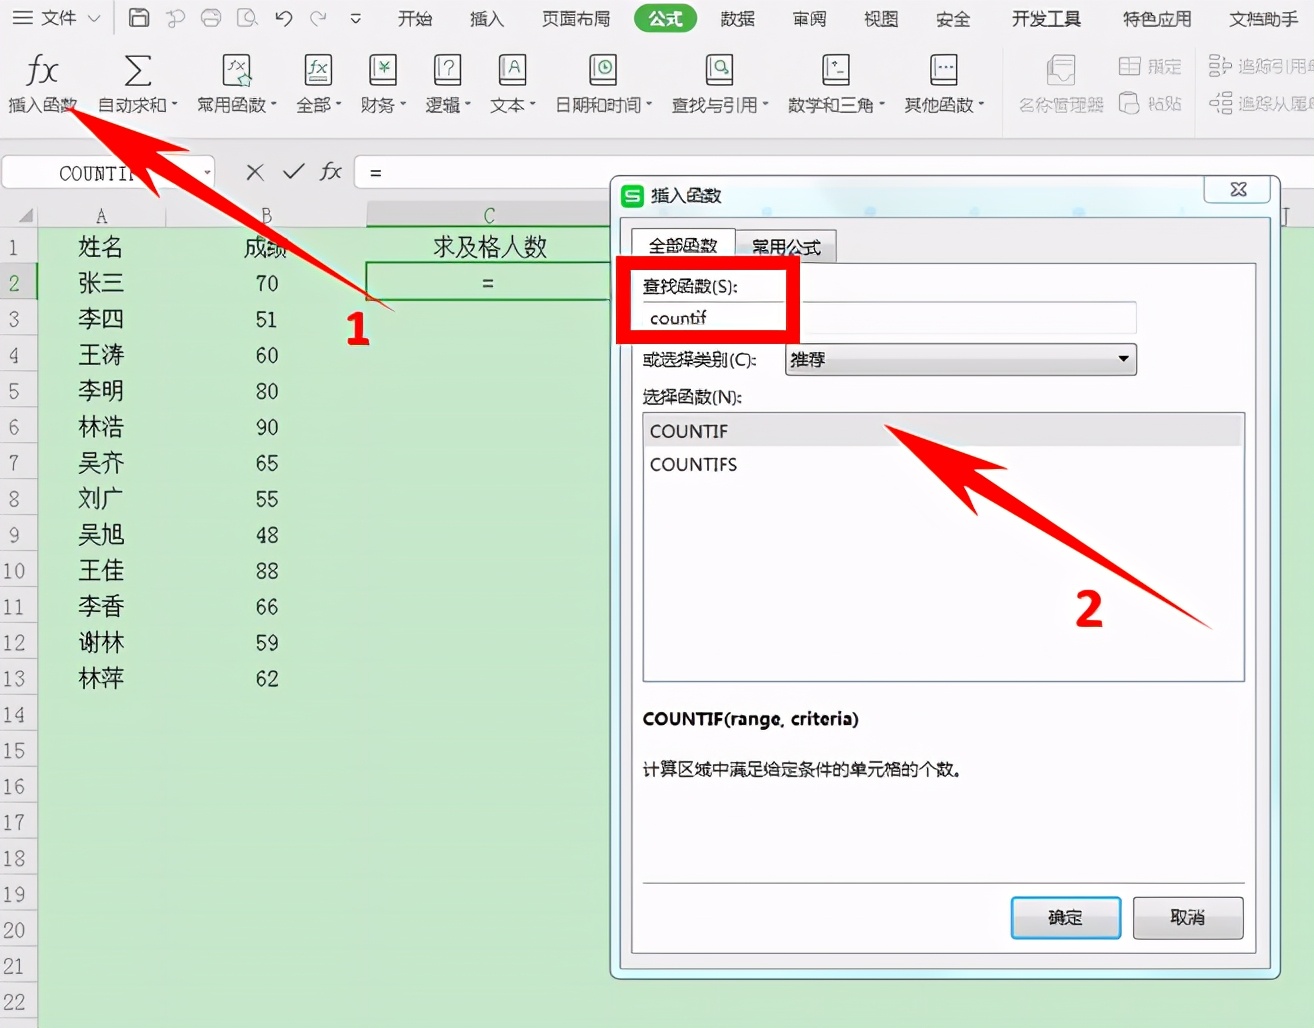Image resolution: width=1314 pixels, height=1028 pixels.
Task: Click the Print icon in quick toolbar
Action: [x=211, y=18]
